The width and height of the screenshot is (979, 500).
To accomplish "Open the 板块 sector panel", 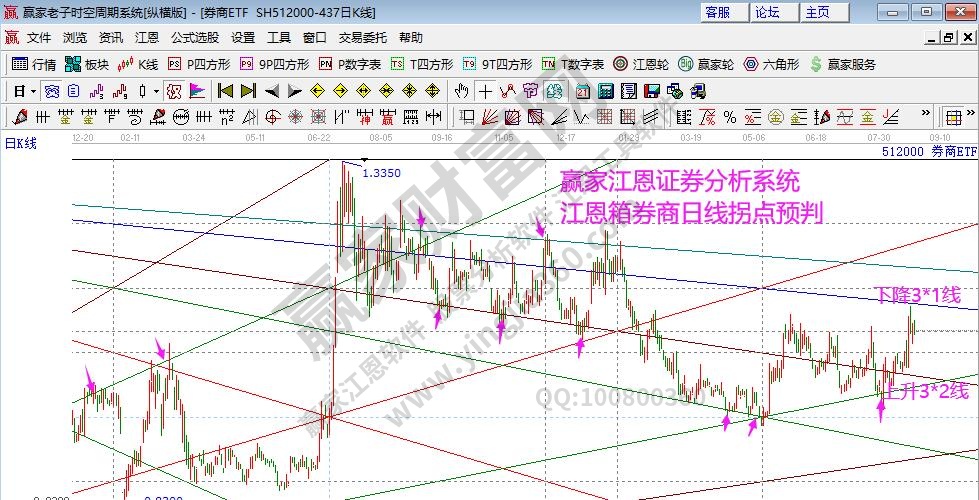I will (87, 64).
